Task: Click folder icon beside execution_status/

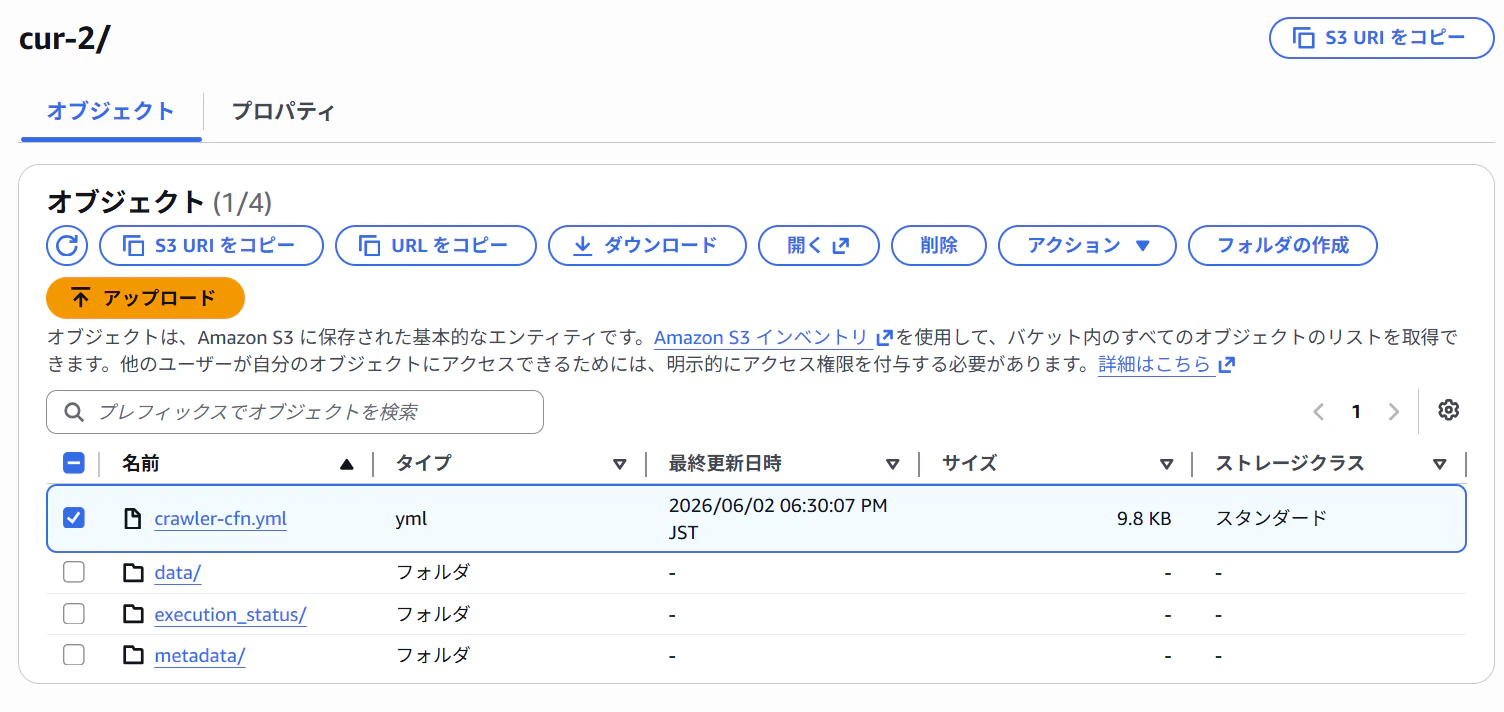Action: [133, 614]
